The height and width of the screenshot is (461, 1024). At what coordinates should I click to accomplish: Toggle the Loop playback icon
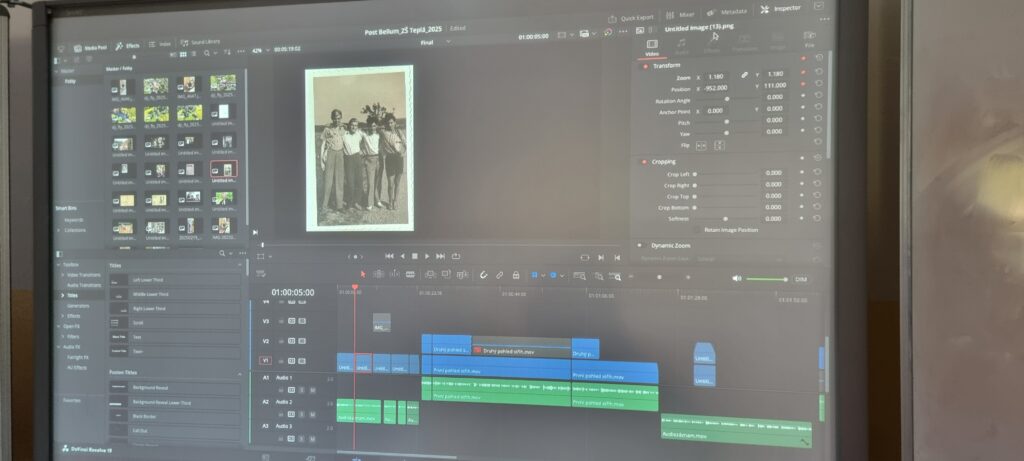point(456,256)
